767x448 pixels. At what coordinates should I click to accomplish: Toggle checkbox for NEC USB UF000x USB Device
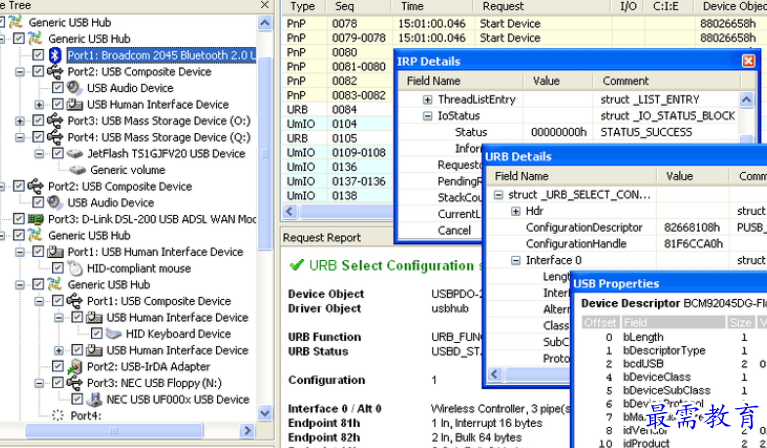click(77, 400)
